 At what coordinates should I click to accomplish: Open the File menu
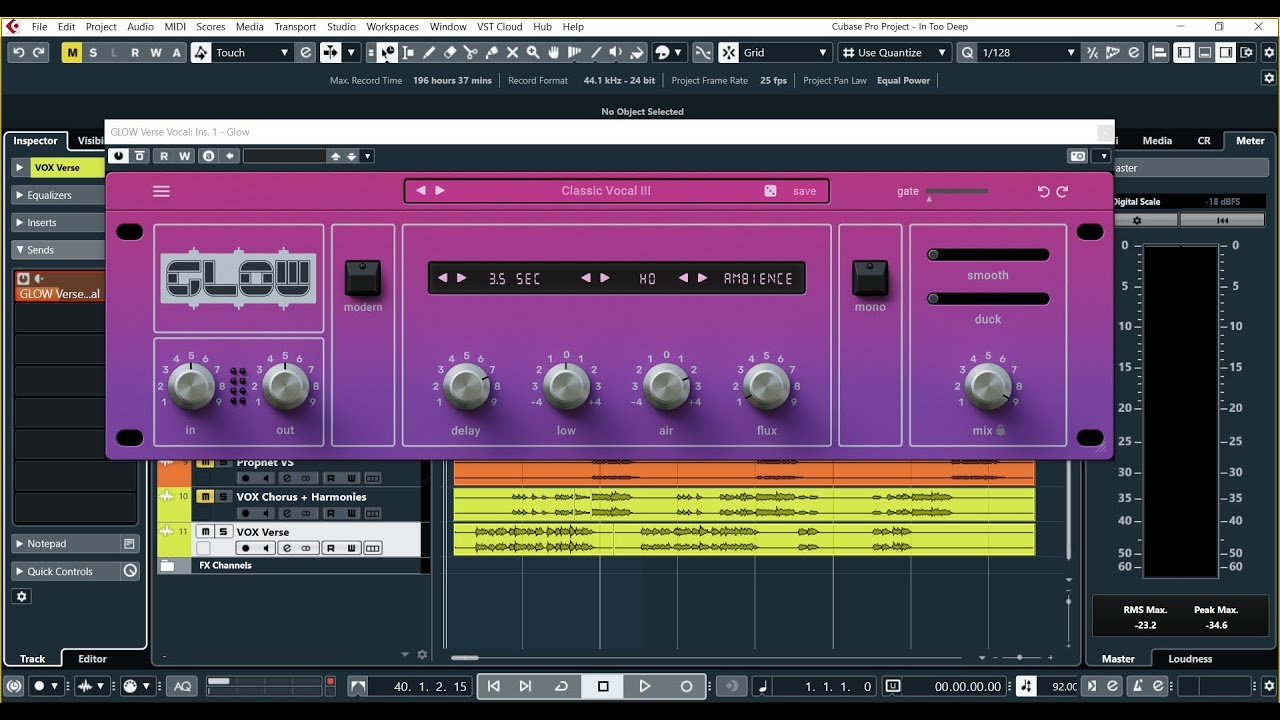pyautogui.click(x=39, y=26)
